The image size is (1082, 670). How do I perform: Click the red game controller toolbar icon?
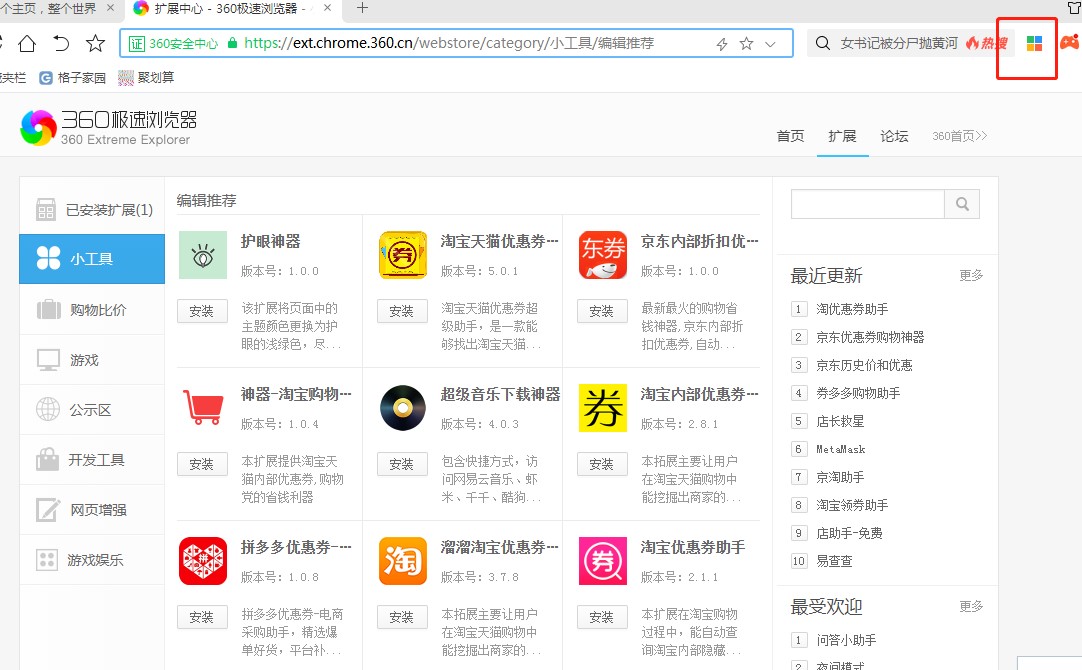pyautogui.click(x=1069, y=44)
